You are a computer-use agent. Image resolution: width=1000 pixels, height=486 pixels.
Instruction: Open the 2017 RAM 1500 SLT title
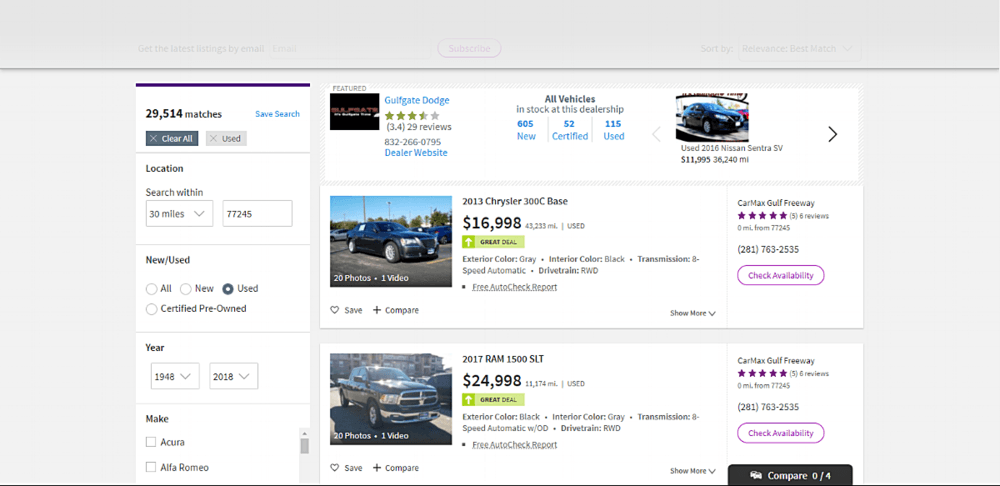[503, 359]
